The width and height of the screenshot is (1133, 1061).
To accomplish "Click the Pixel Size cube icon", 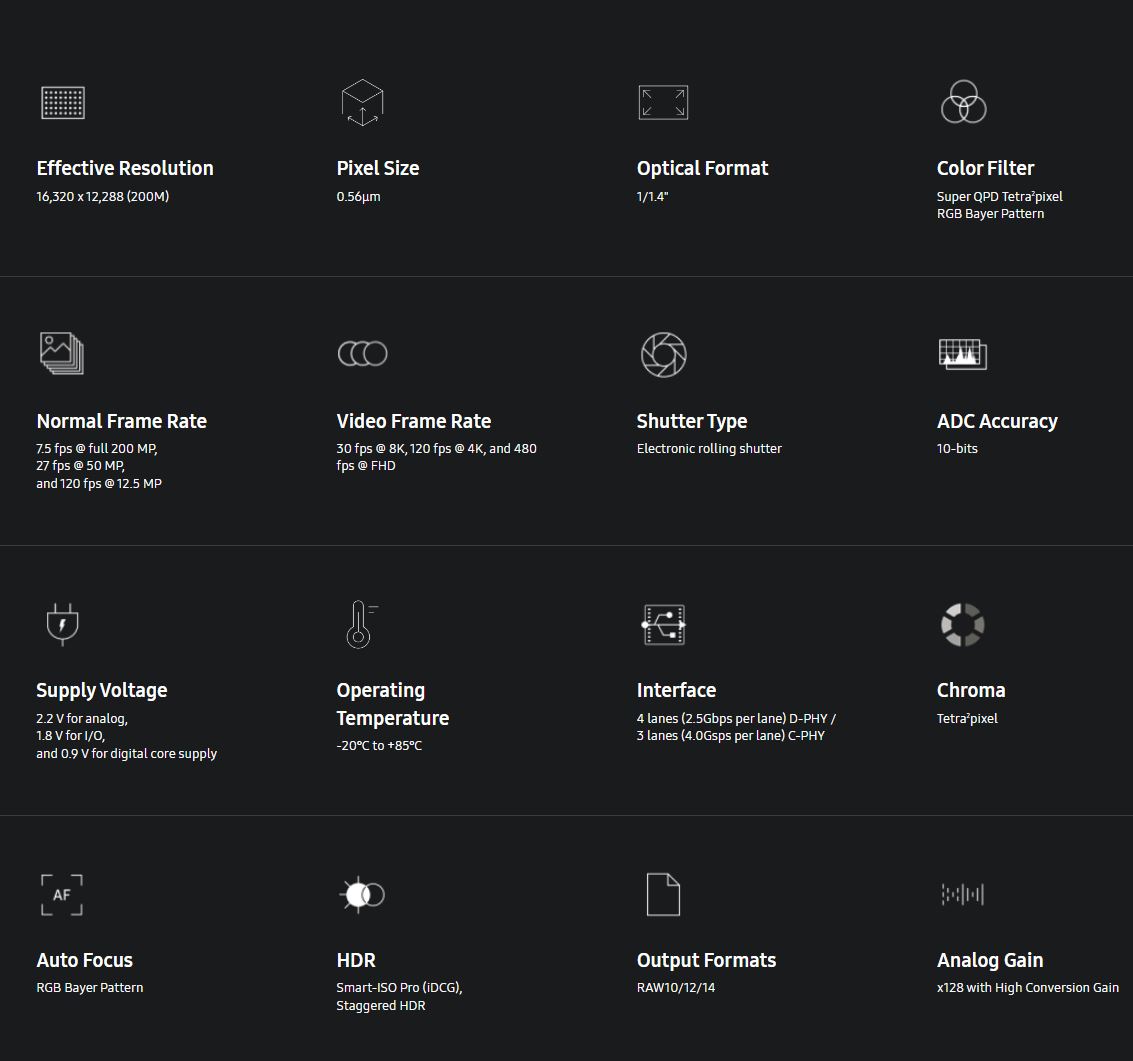I will click(x=362, y=102).
